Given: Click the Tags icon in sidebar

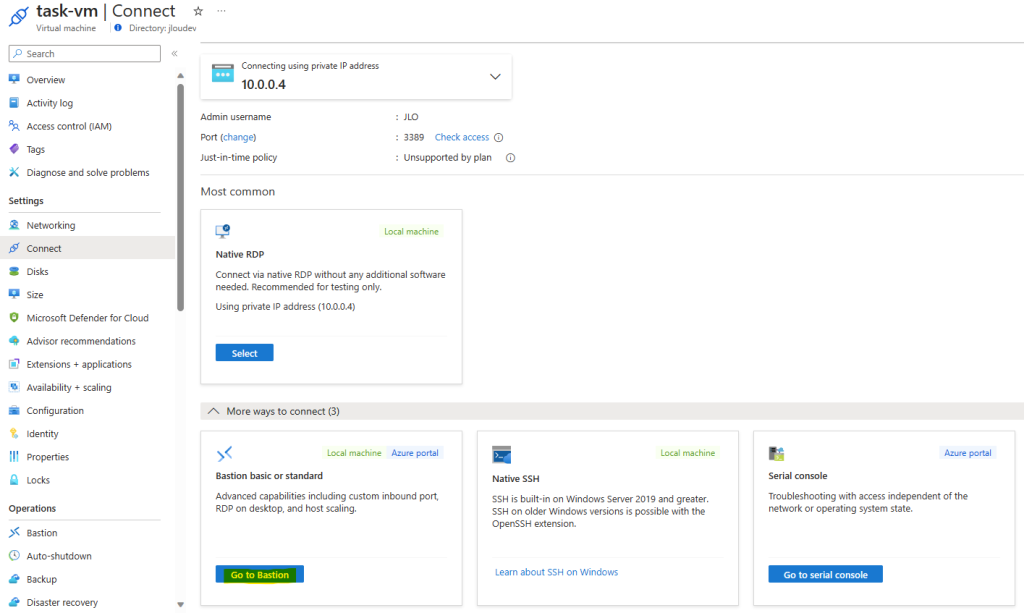Looking at the screenshot, I should [x=14, y=149].
